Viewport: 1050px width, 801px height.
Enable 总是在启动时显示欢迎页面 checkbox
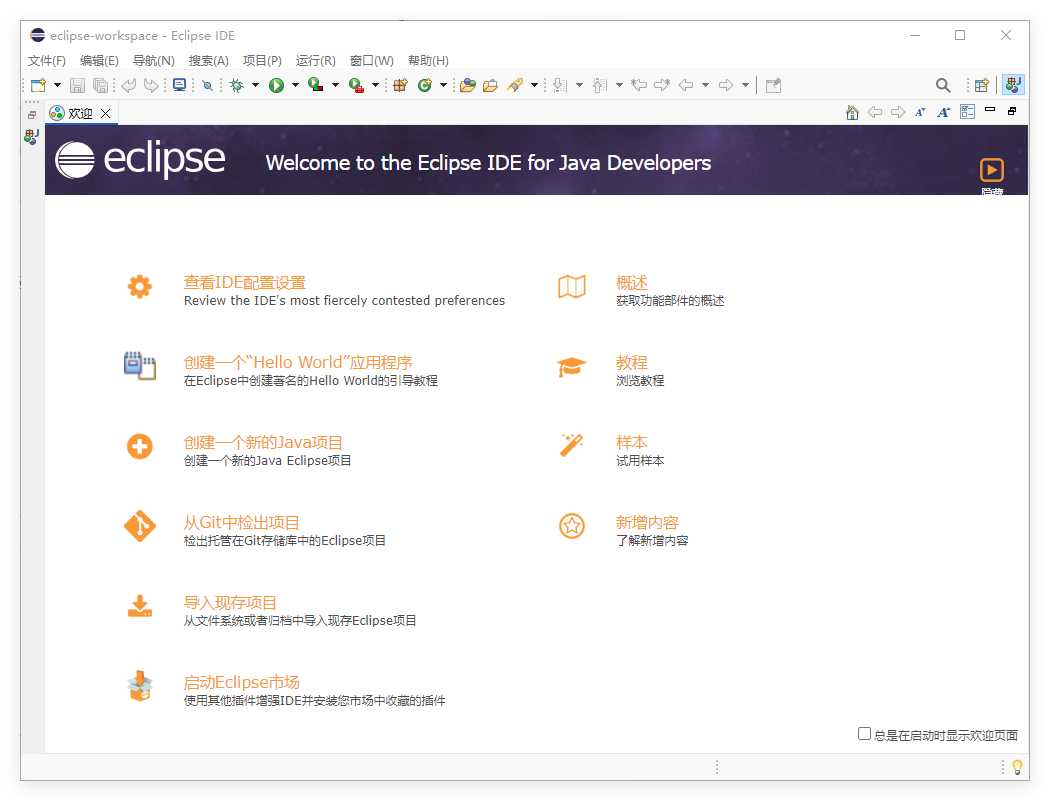pos(864,734)
